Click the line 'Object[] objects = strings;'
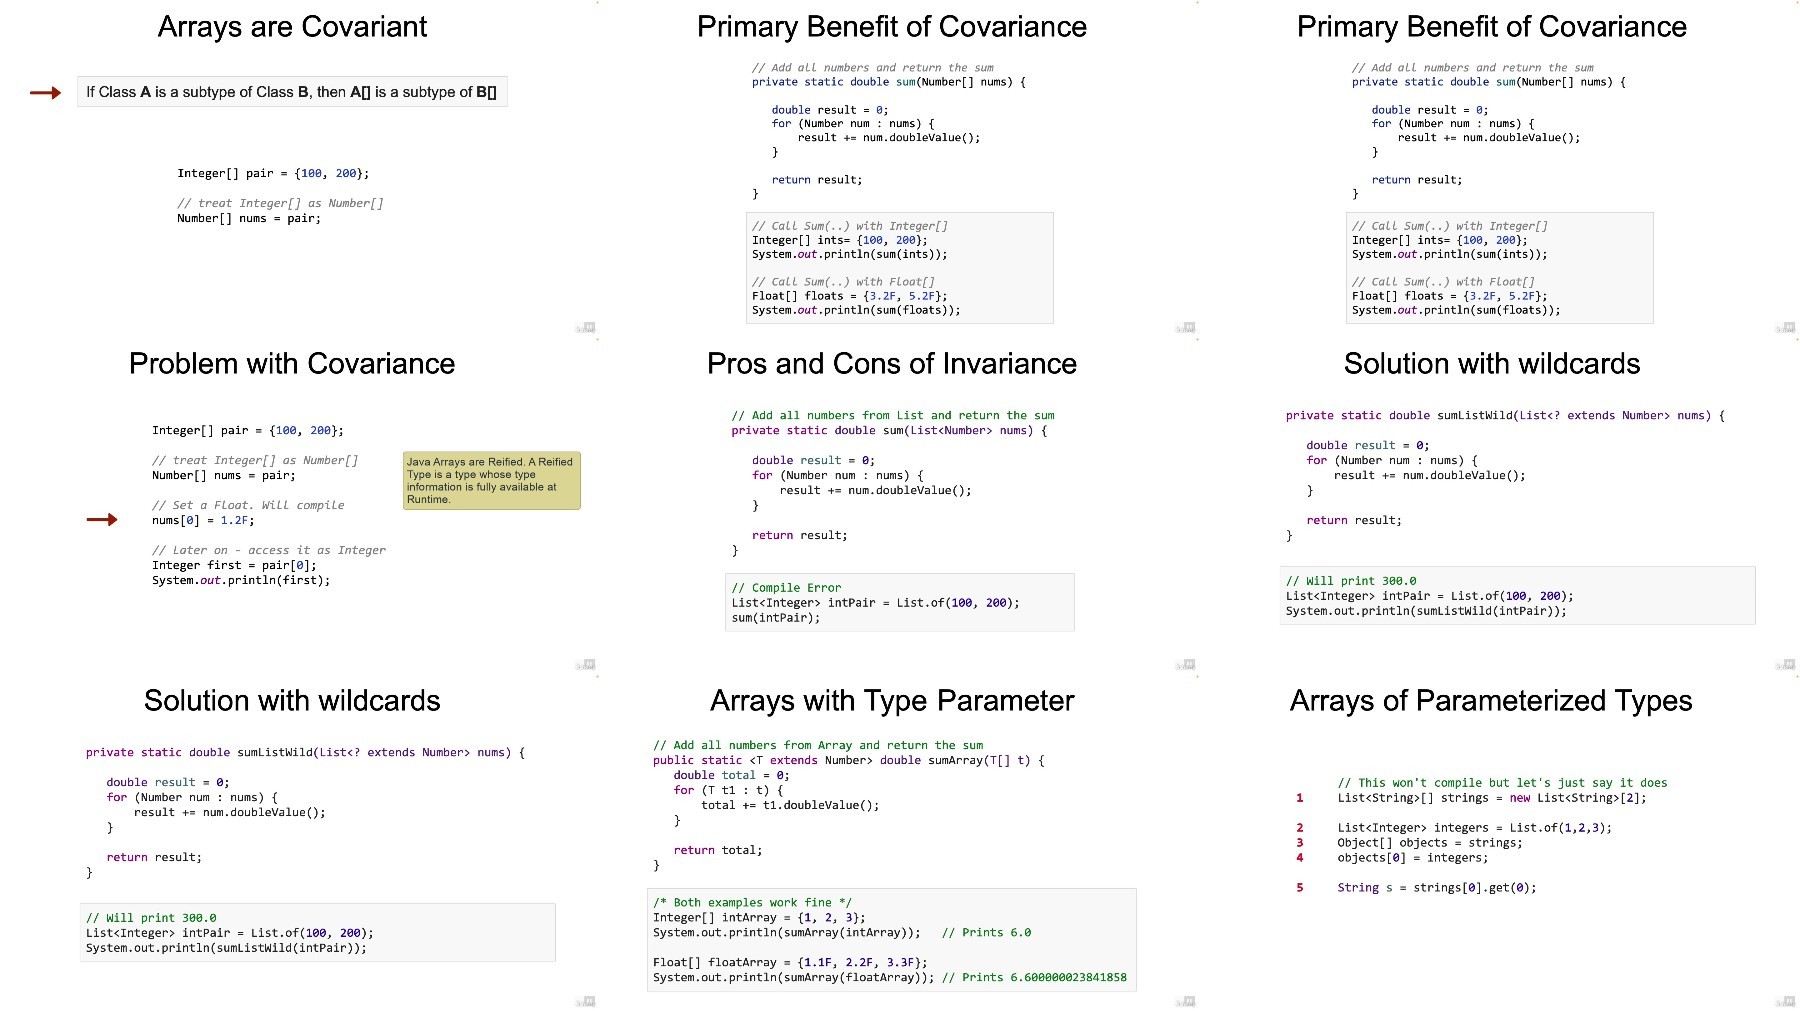This screenshot has height=1011, width=1800. click(x=1430, y=843)
